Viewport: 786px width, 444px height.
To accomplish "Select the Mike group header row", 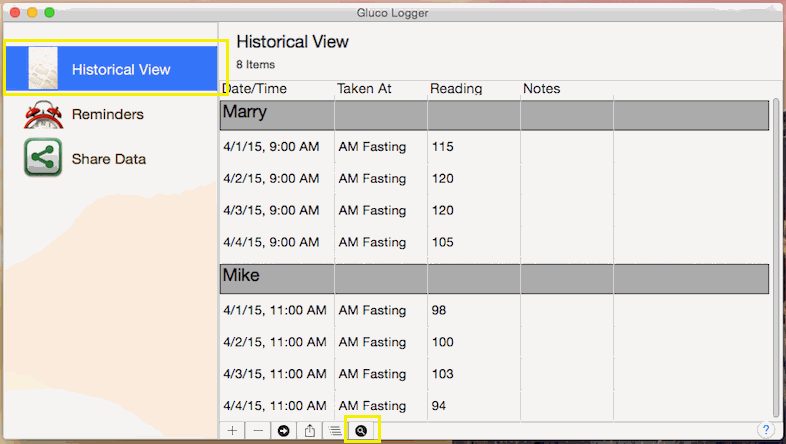I will click(494, 277).
